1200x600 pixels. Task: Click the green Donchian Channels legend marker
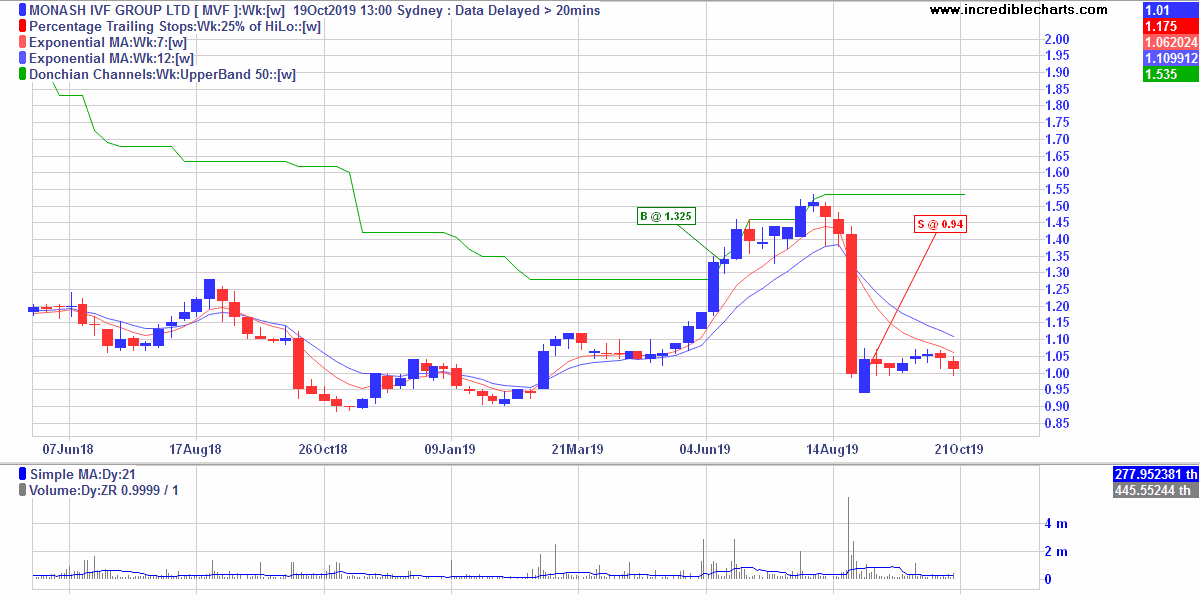coord(23,74)
